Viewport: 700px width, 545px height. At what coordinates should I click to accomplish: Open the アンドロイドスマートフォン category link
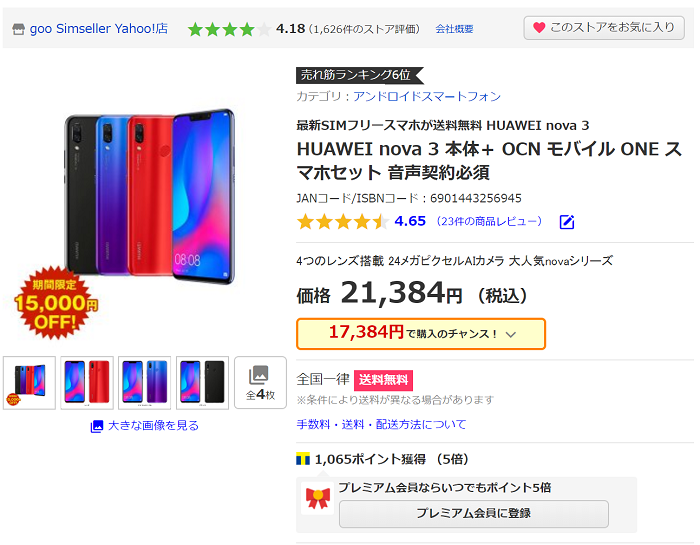[427, 96]
